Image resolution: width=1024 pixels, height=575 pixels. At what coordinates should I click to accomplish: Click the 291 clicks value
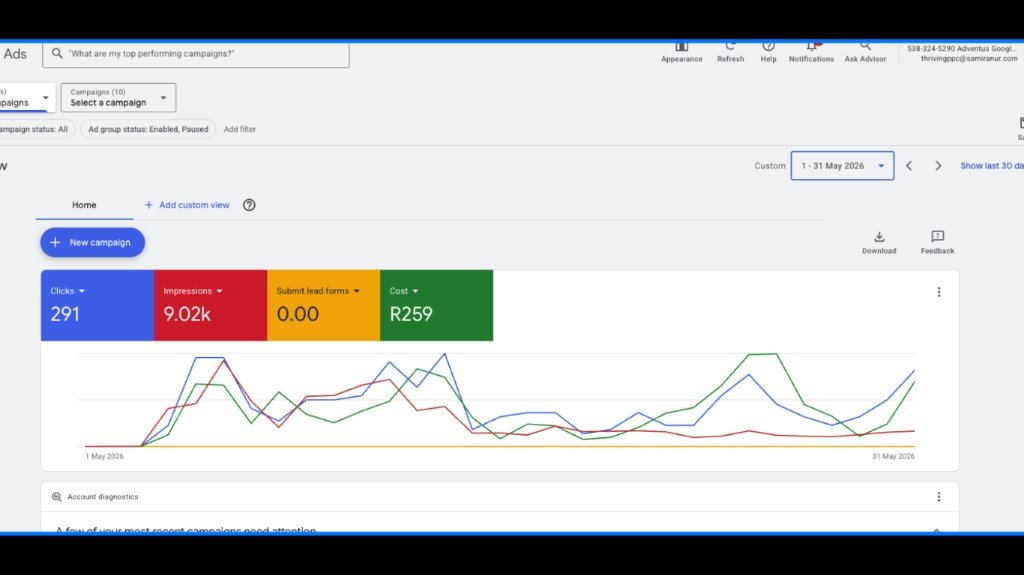click(x=65, y=314)
